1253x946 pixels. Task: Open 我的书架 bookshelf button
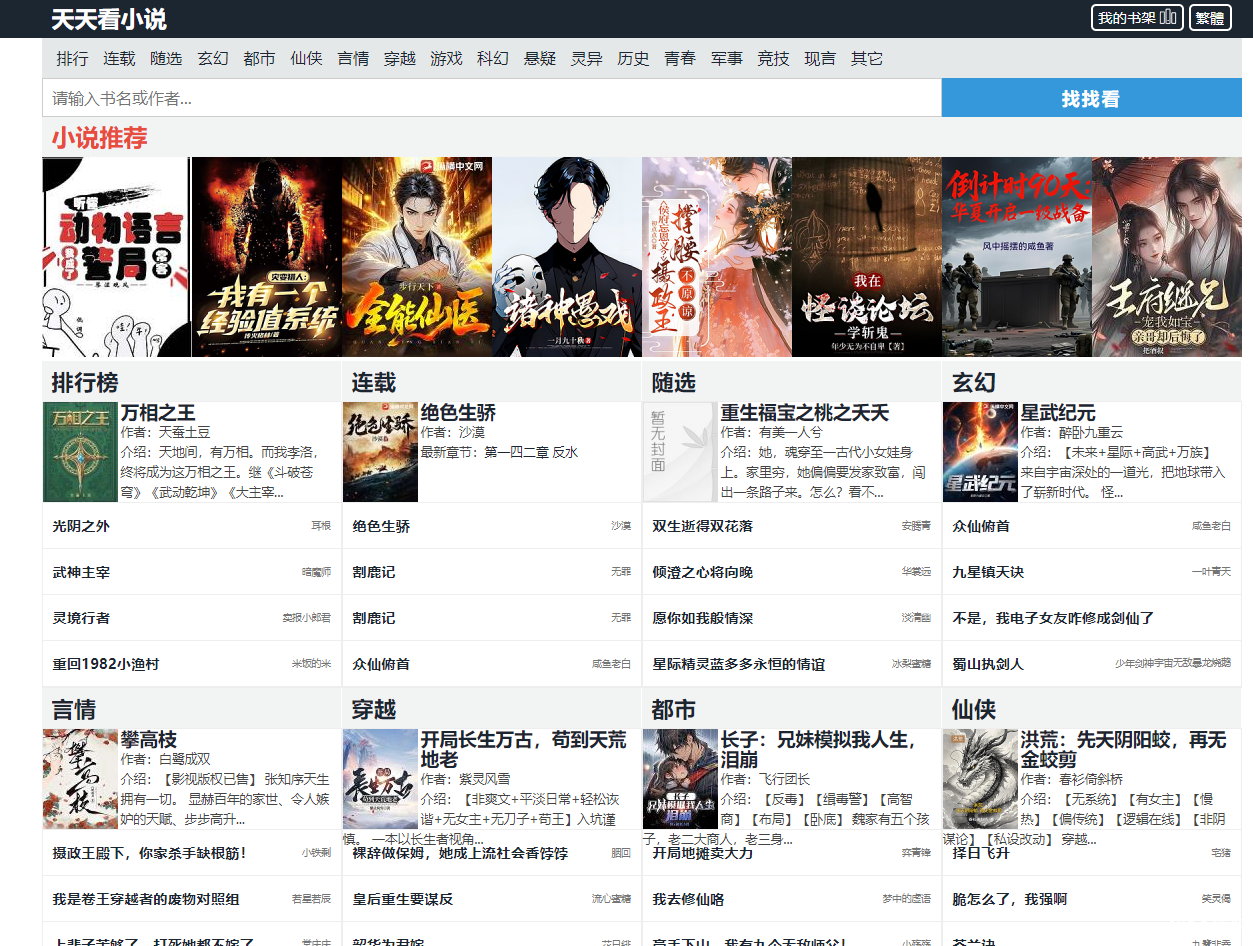(1136, 18)
